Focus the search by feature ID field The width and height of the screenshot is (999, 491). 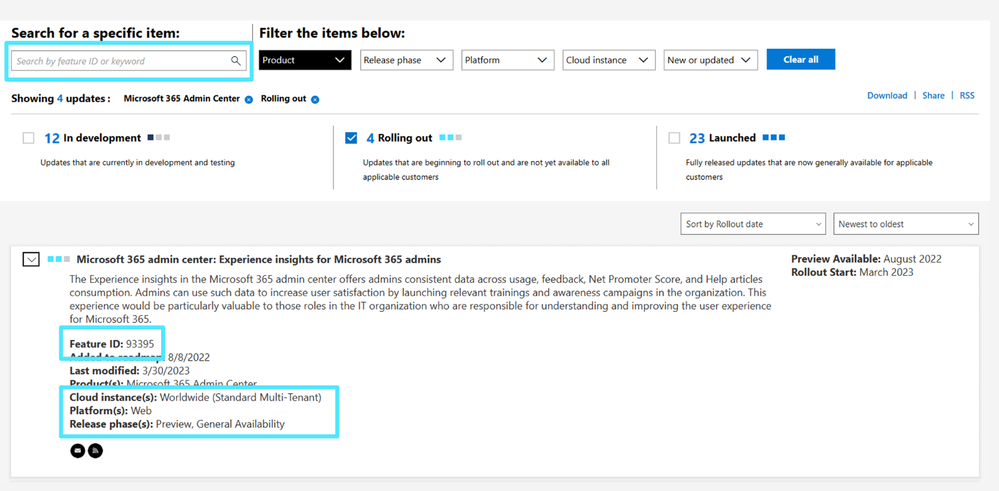pos(129,61)
